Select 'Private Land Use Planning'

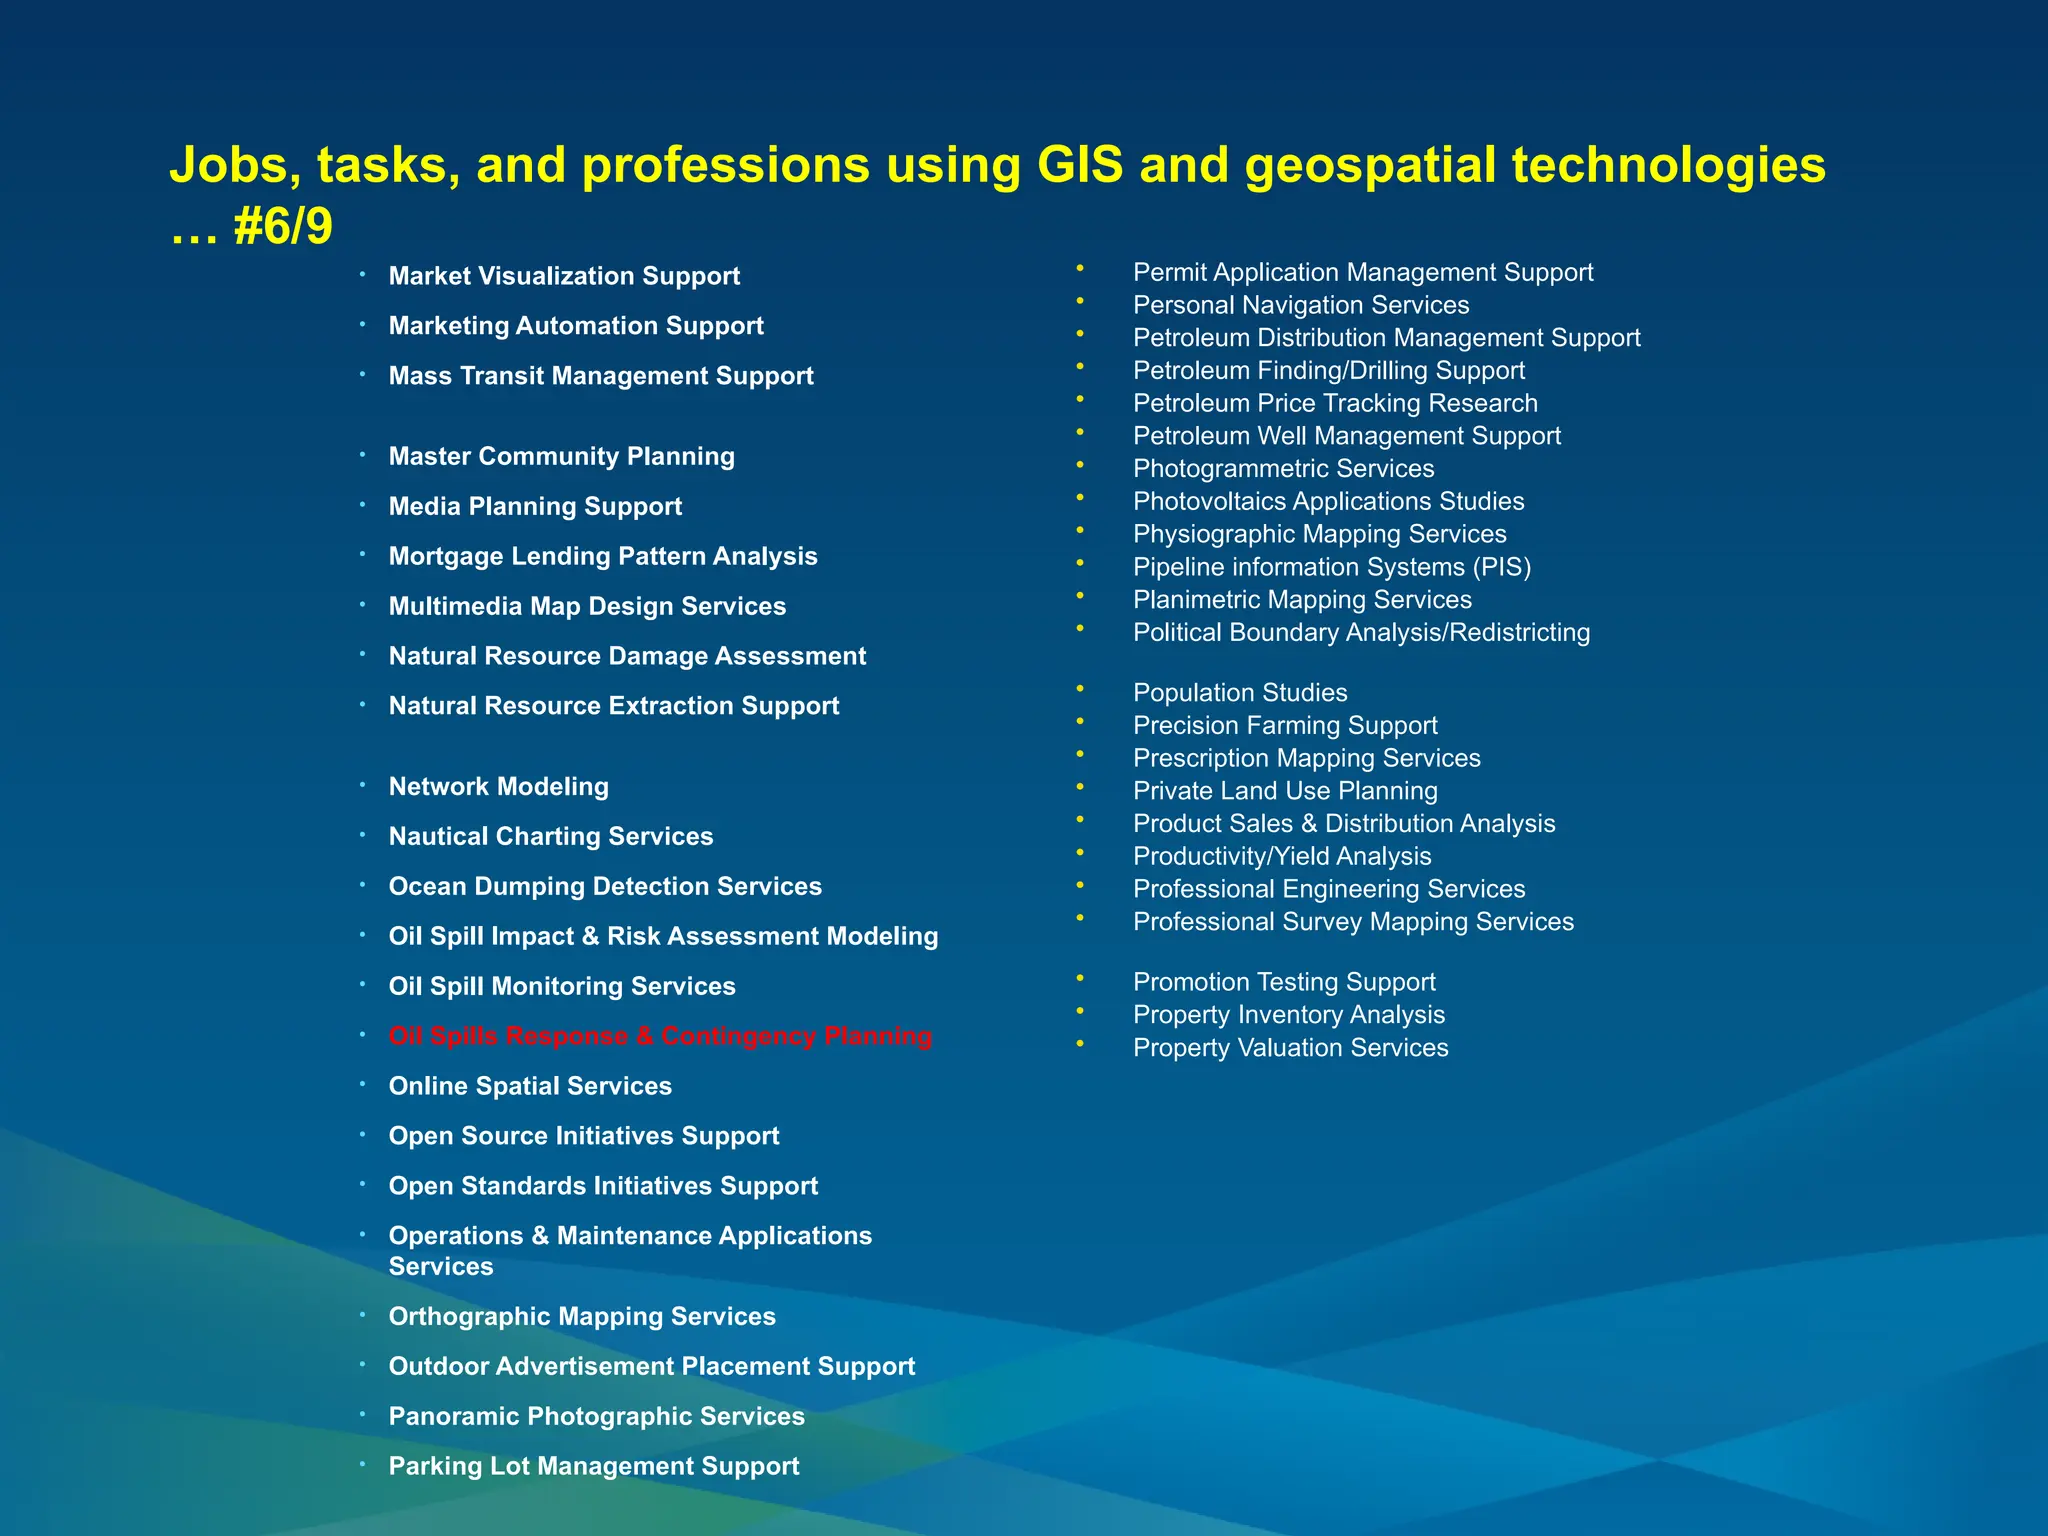[1285, 791]
